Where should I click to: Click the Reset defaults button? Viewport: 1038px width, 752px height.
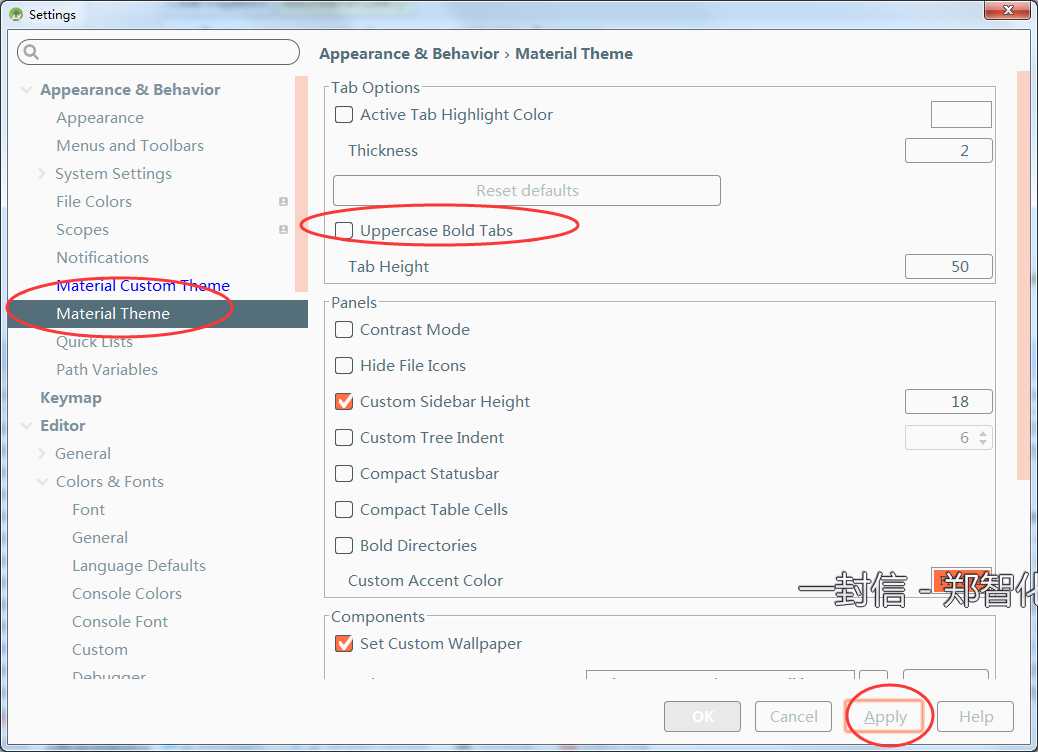tap(527, 191)
